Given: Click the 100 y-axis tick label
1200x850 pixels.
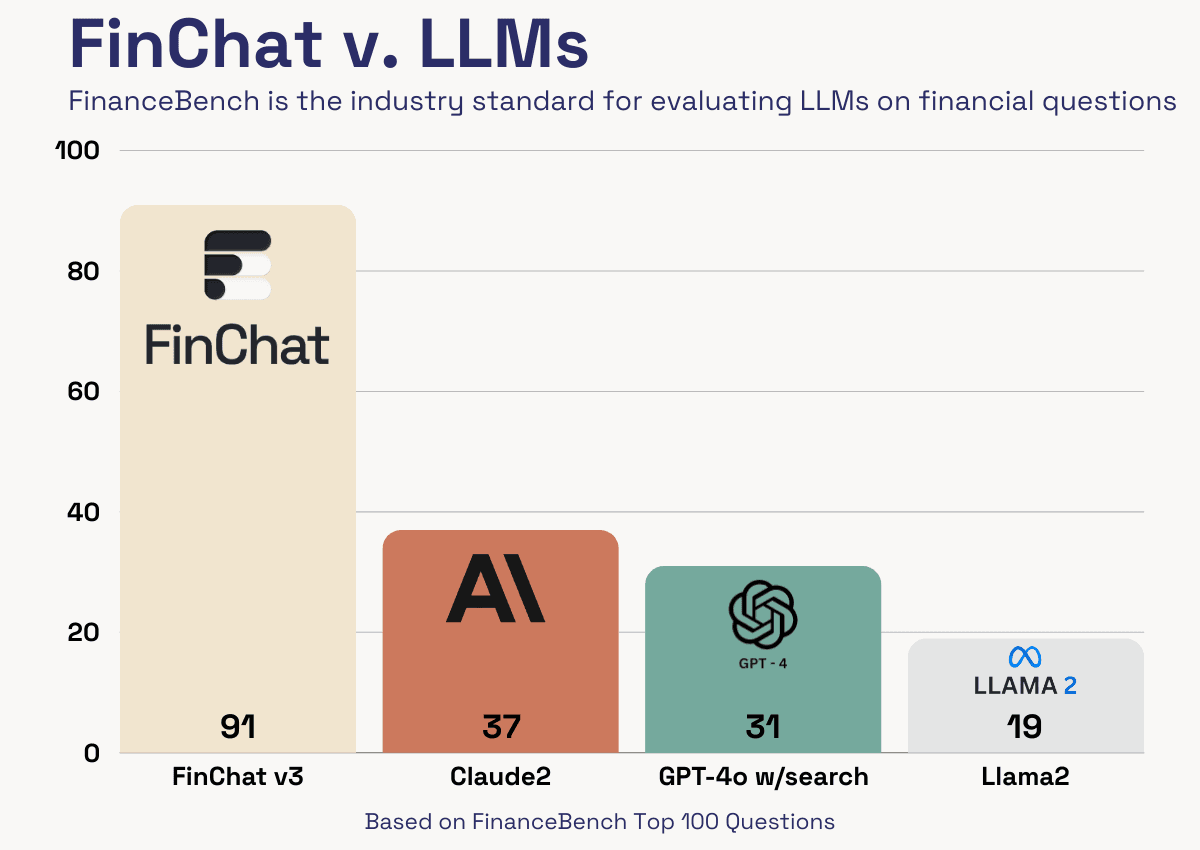Looking at the screenshot, I should 77,150.
